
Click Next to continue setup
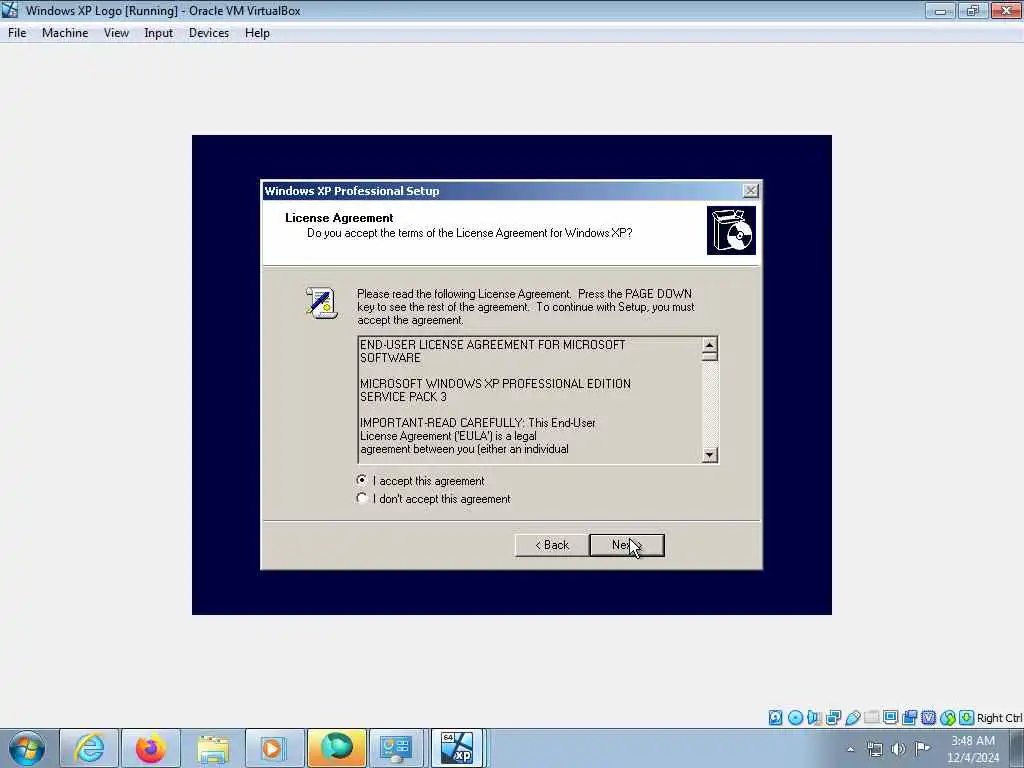(x=627, y=545)
